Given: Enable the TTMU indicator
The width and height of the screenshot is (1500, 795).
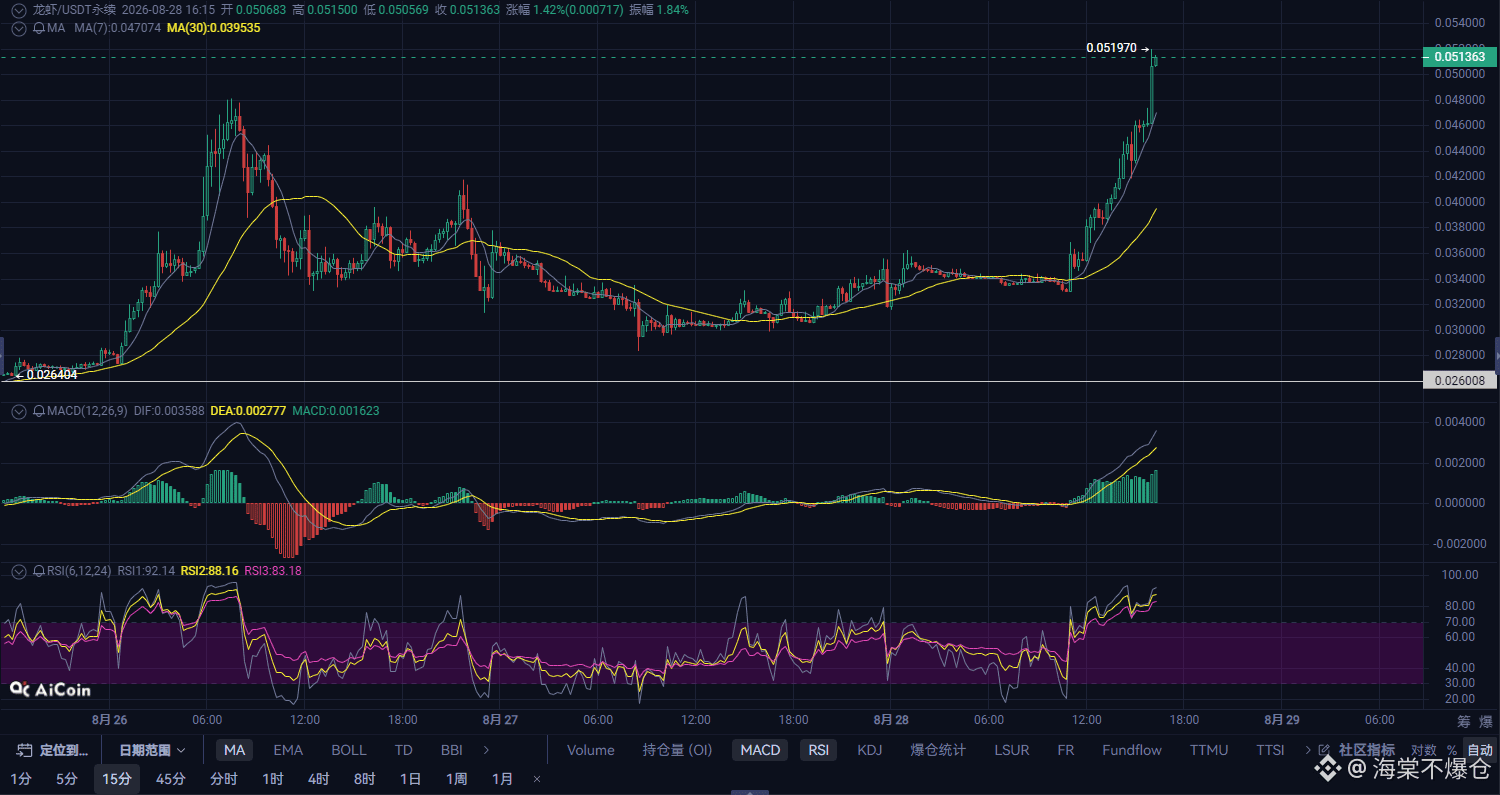Looking at the screenshot, I should pos(1209,750).
